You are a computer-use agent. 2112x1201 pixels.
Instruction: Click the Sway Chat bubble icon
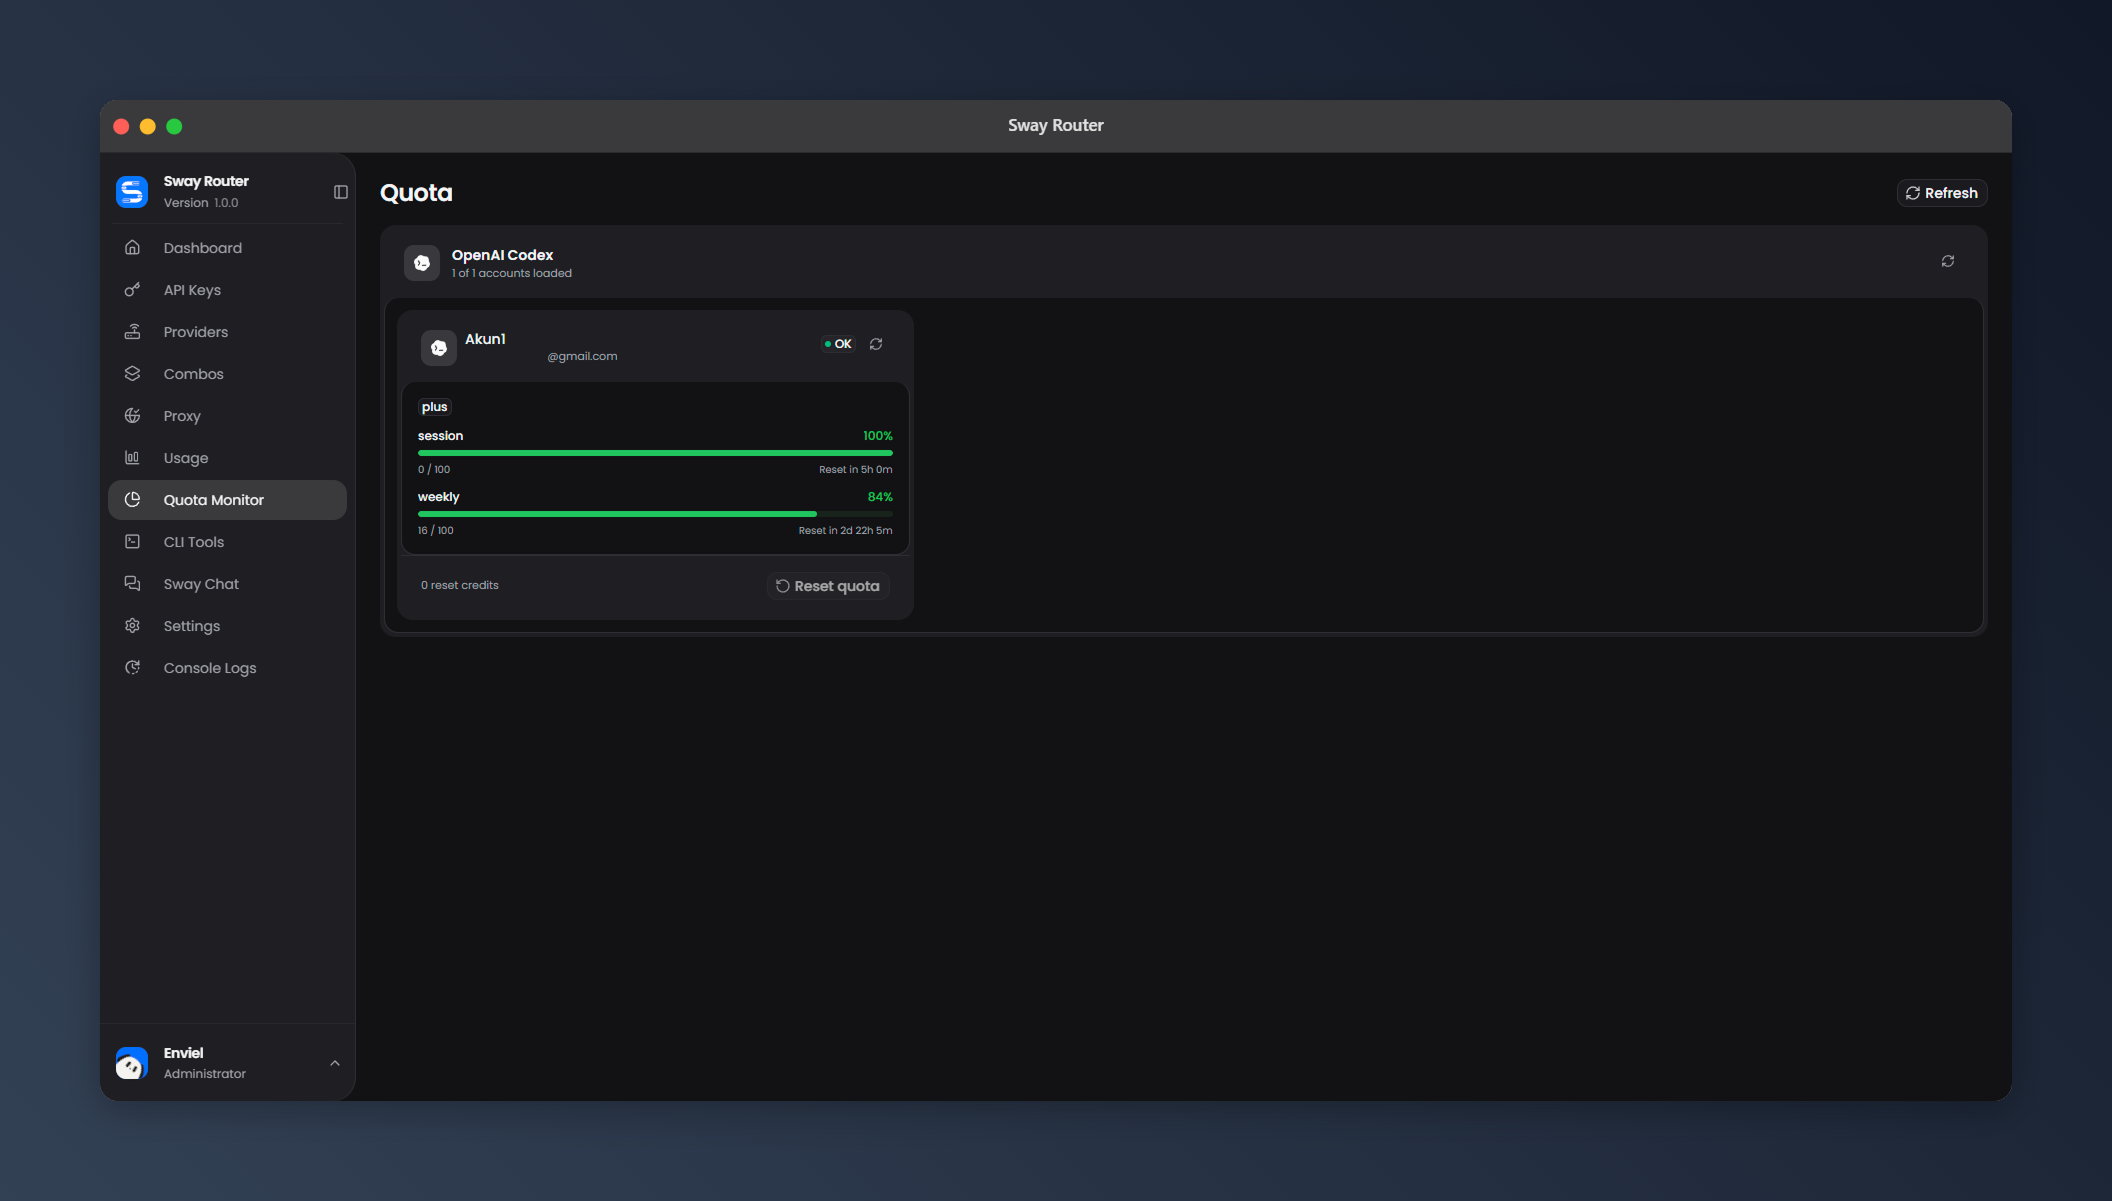pos(132,583)
